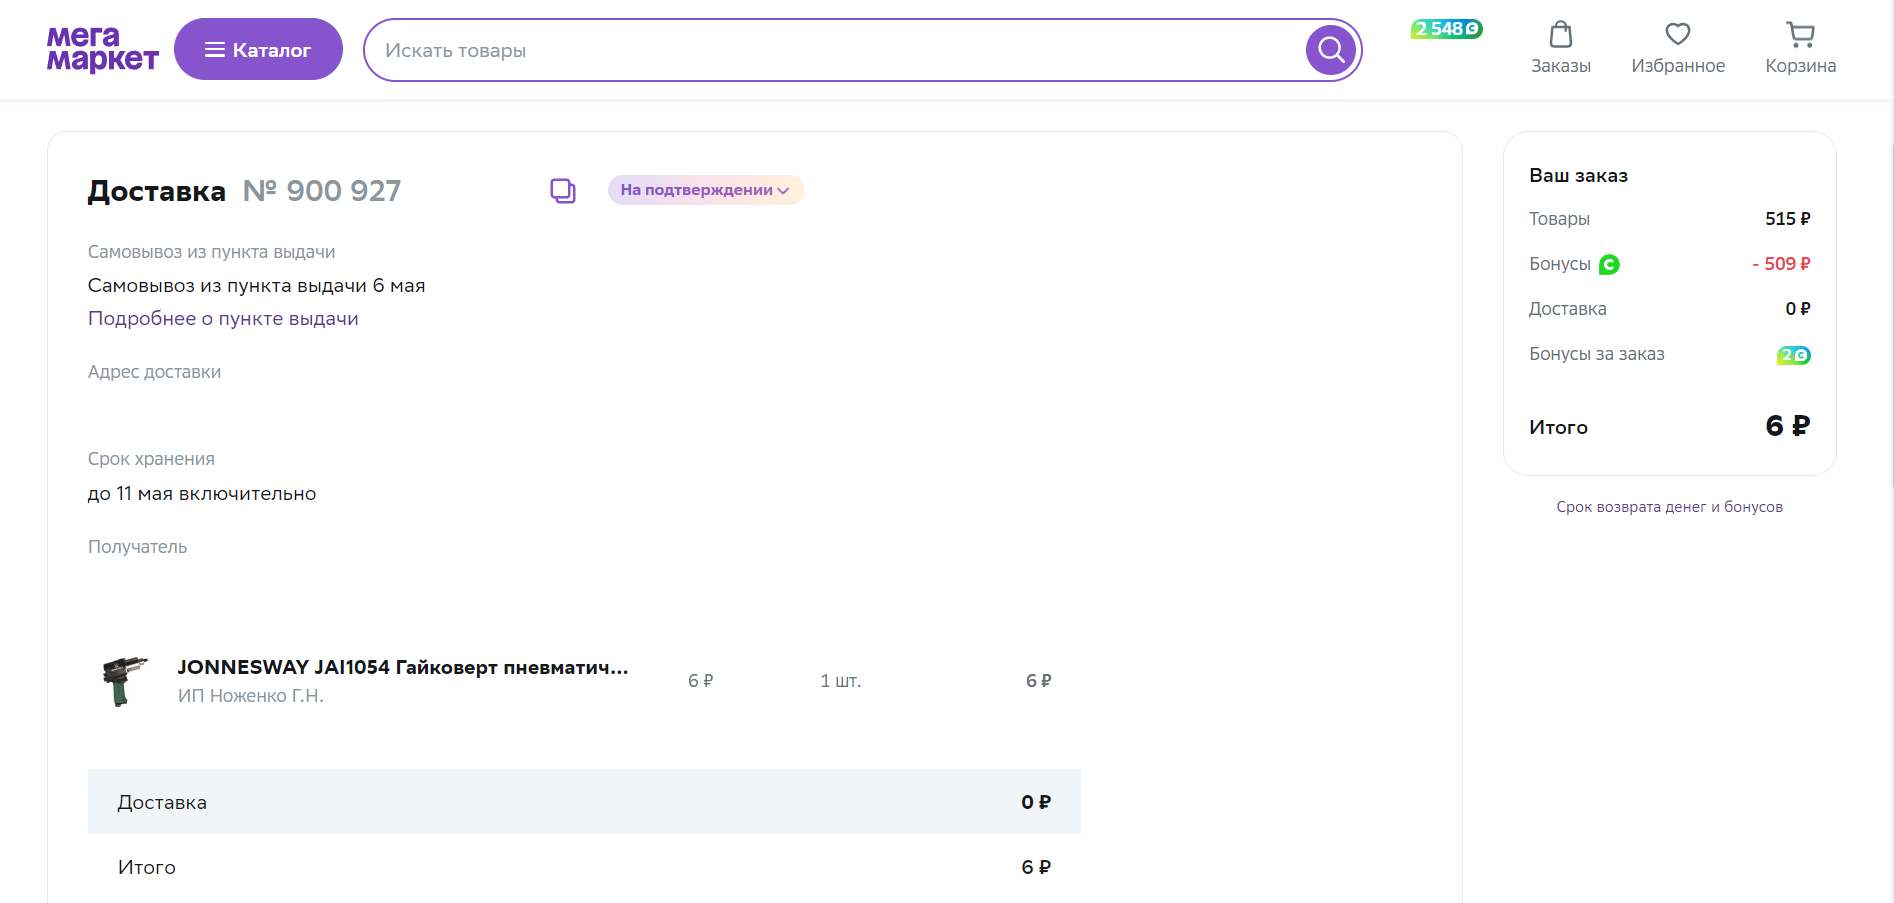The image size is (1894, 903).
Task: Click the Бонусы за заказ label
Action: tap(1596, 354)
